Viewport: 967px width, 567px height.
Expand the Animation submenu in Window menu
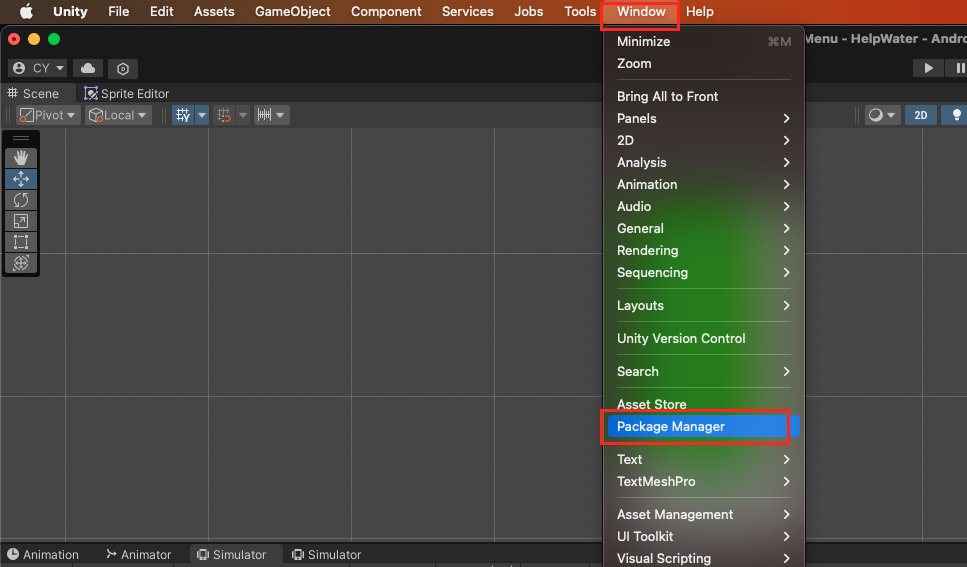pos(704,184)
